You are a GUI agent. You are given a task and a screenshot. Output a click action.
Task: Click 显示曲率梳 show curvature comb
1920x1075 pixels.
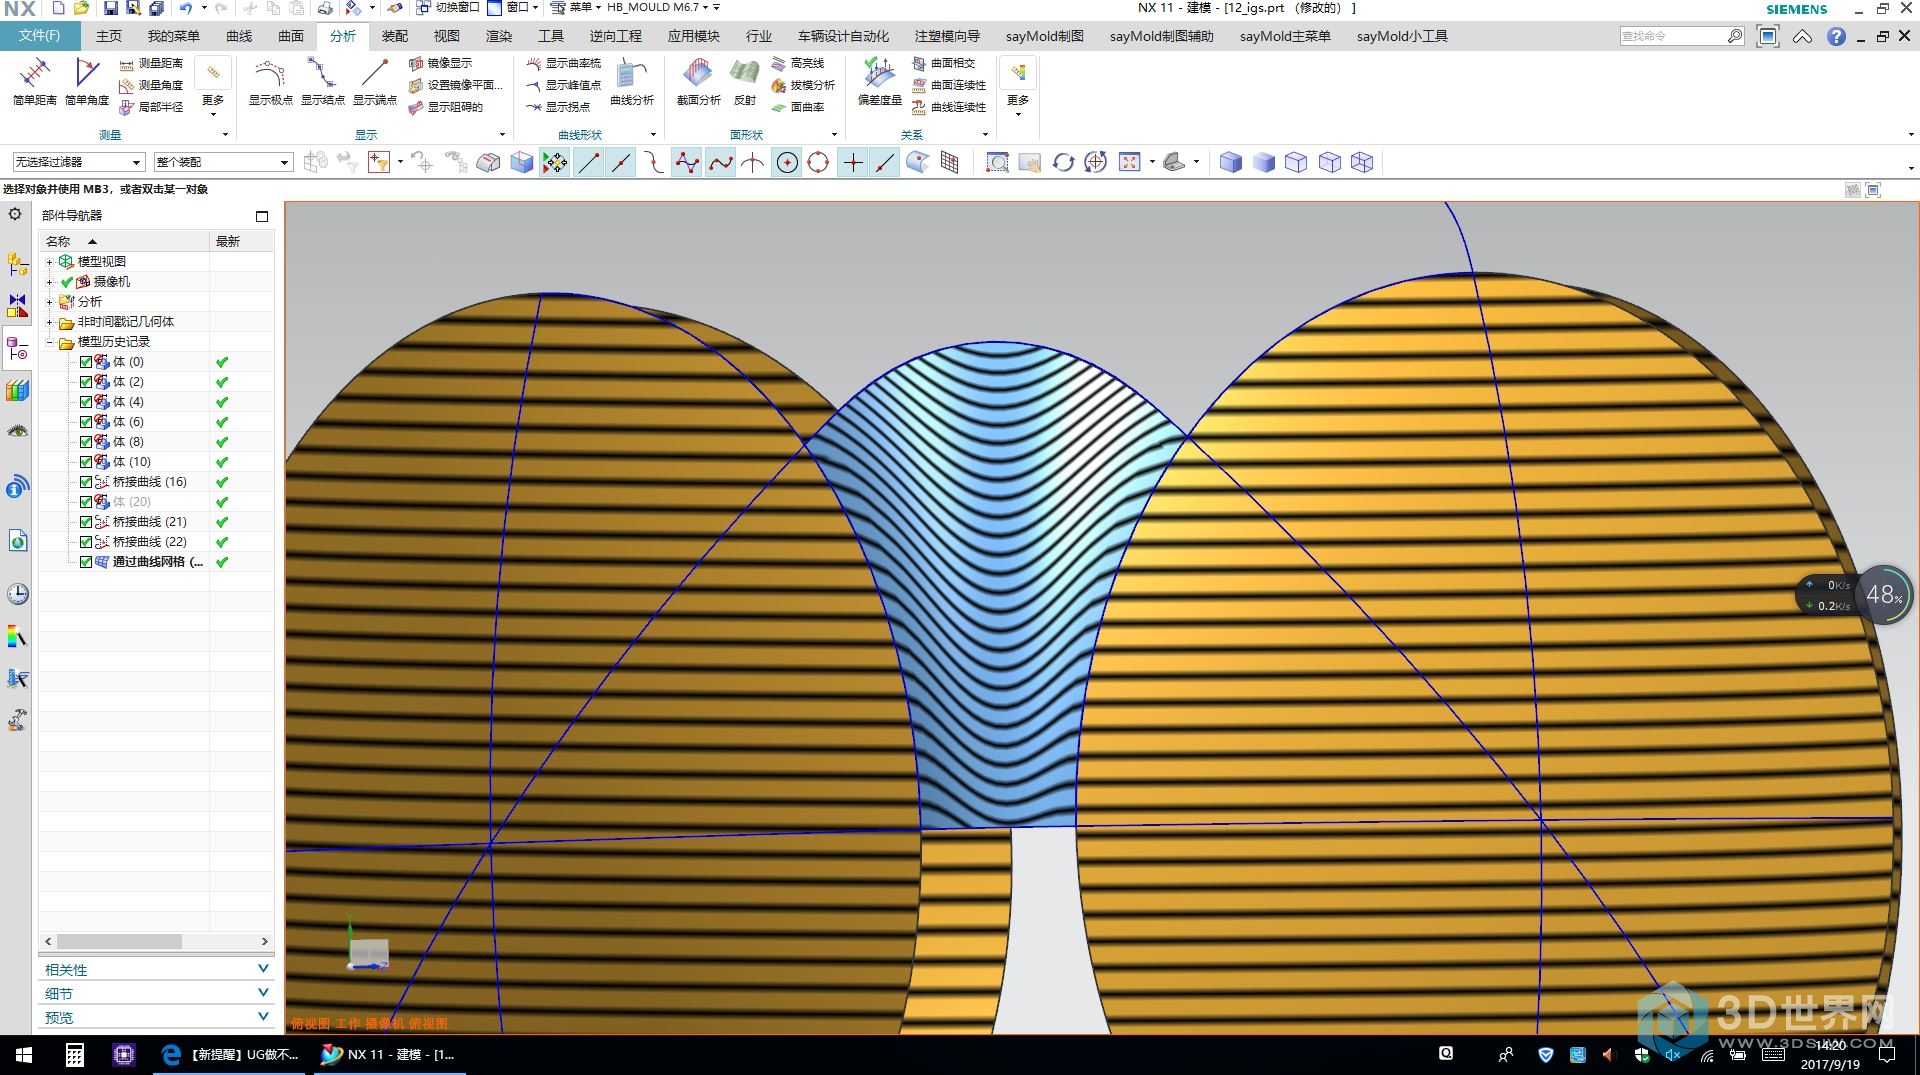564,63
